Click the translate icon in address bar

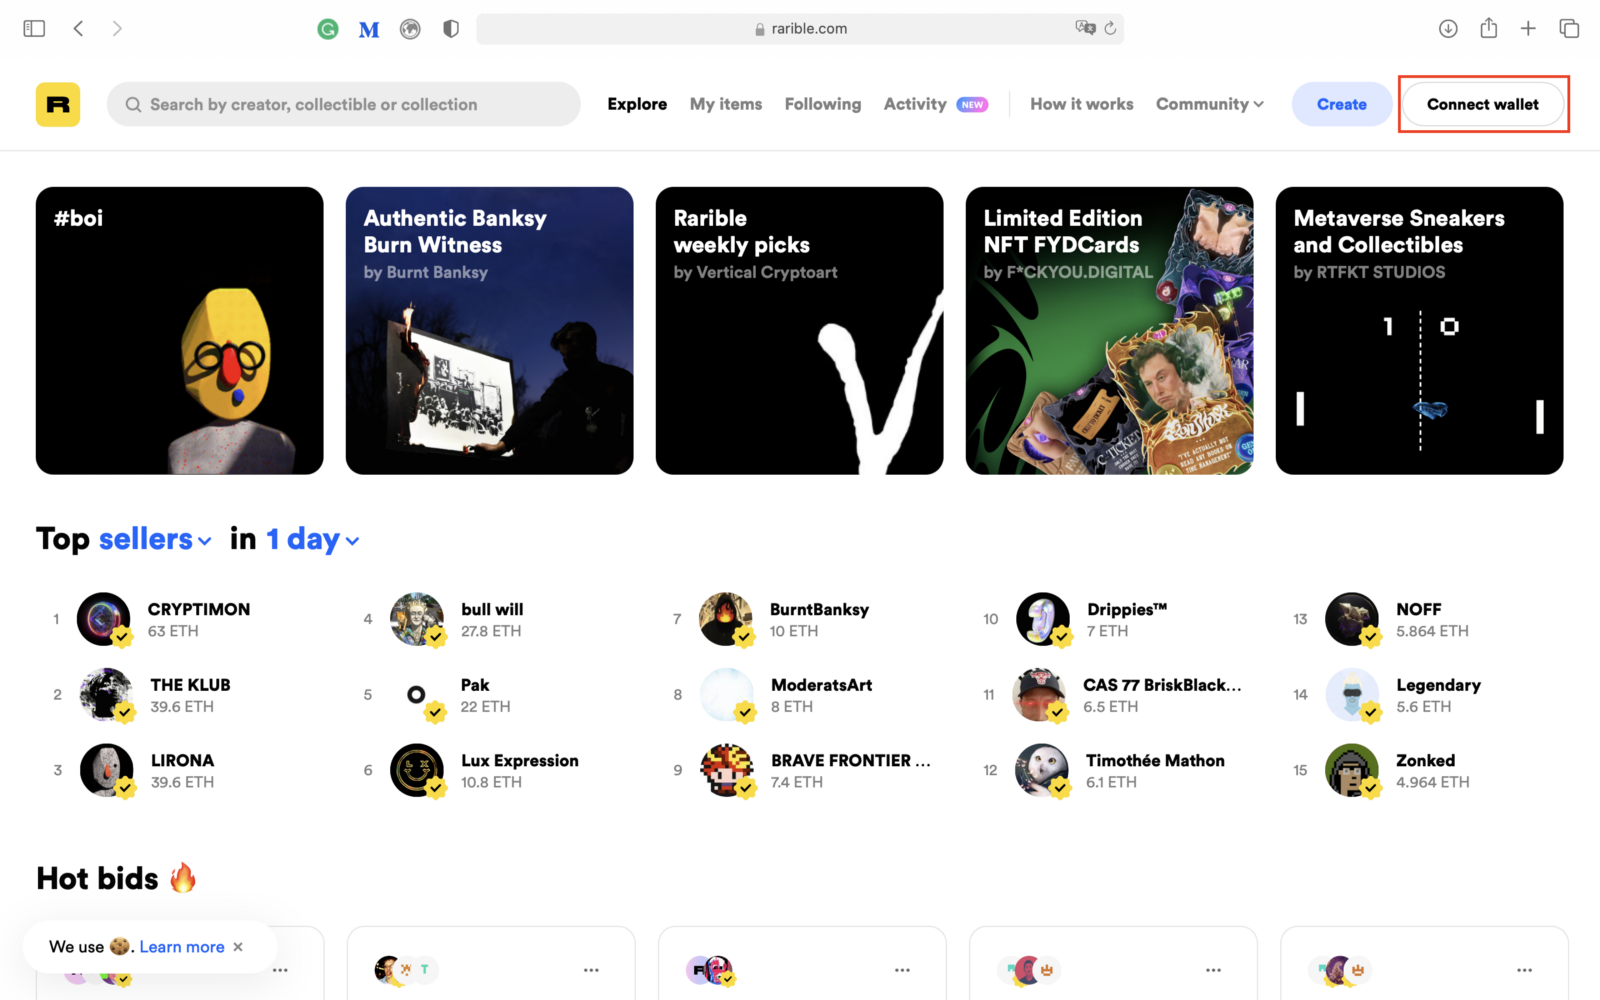point(1085,28)
